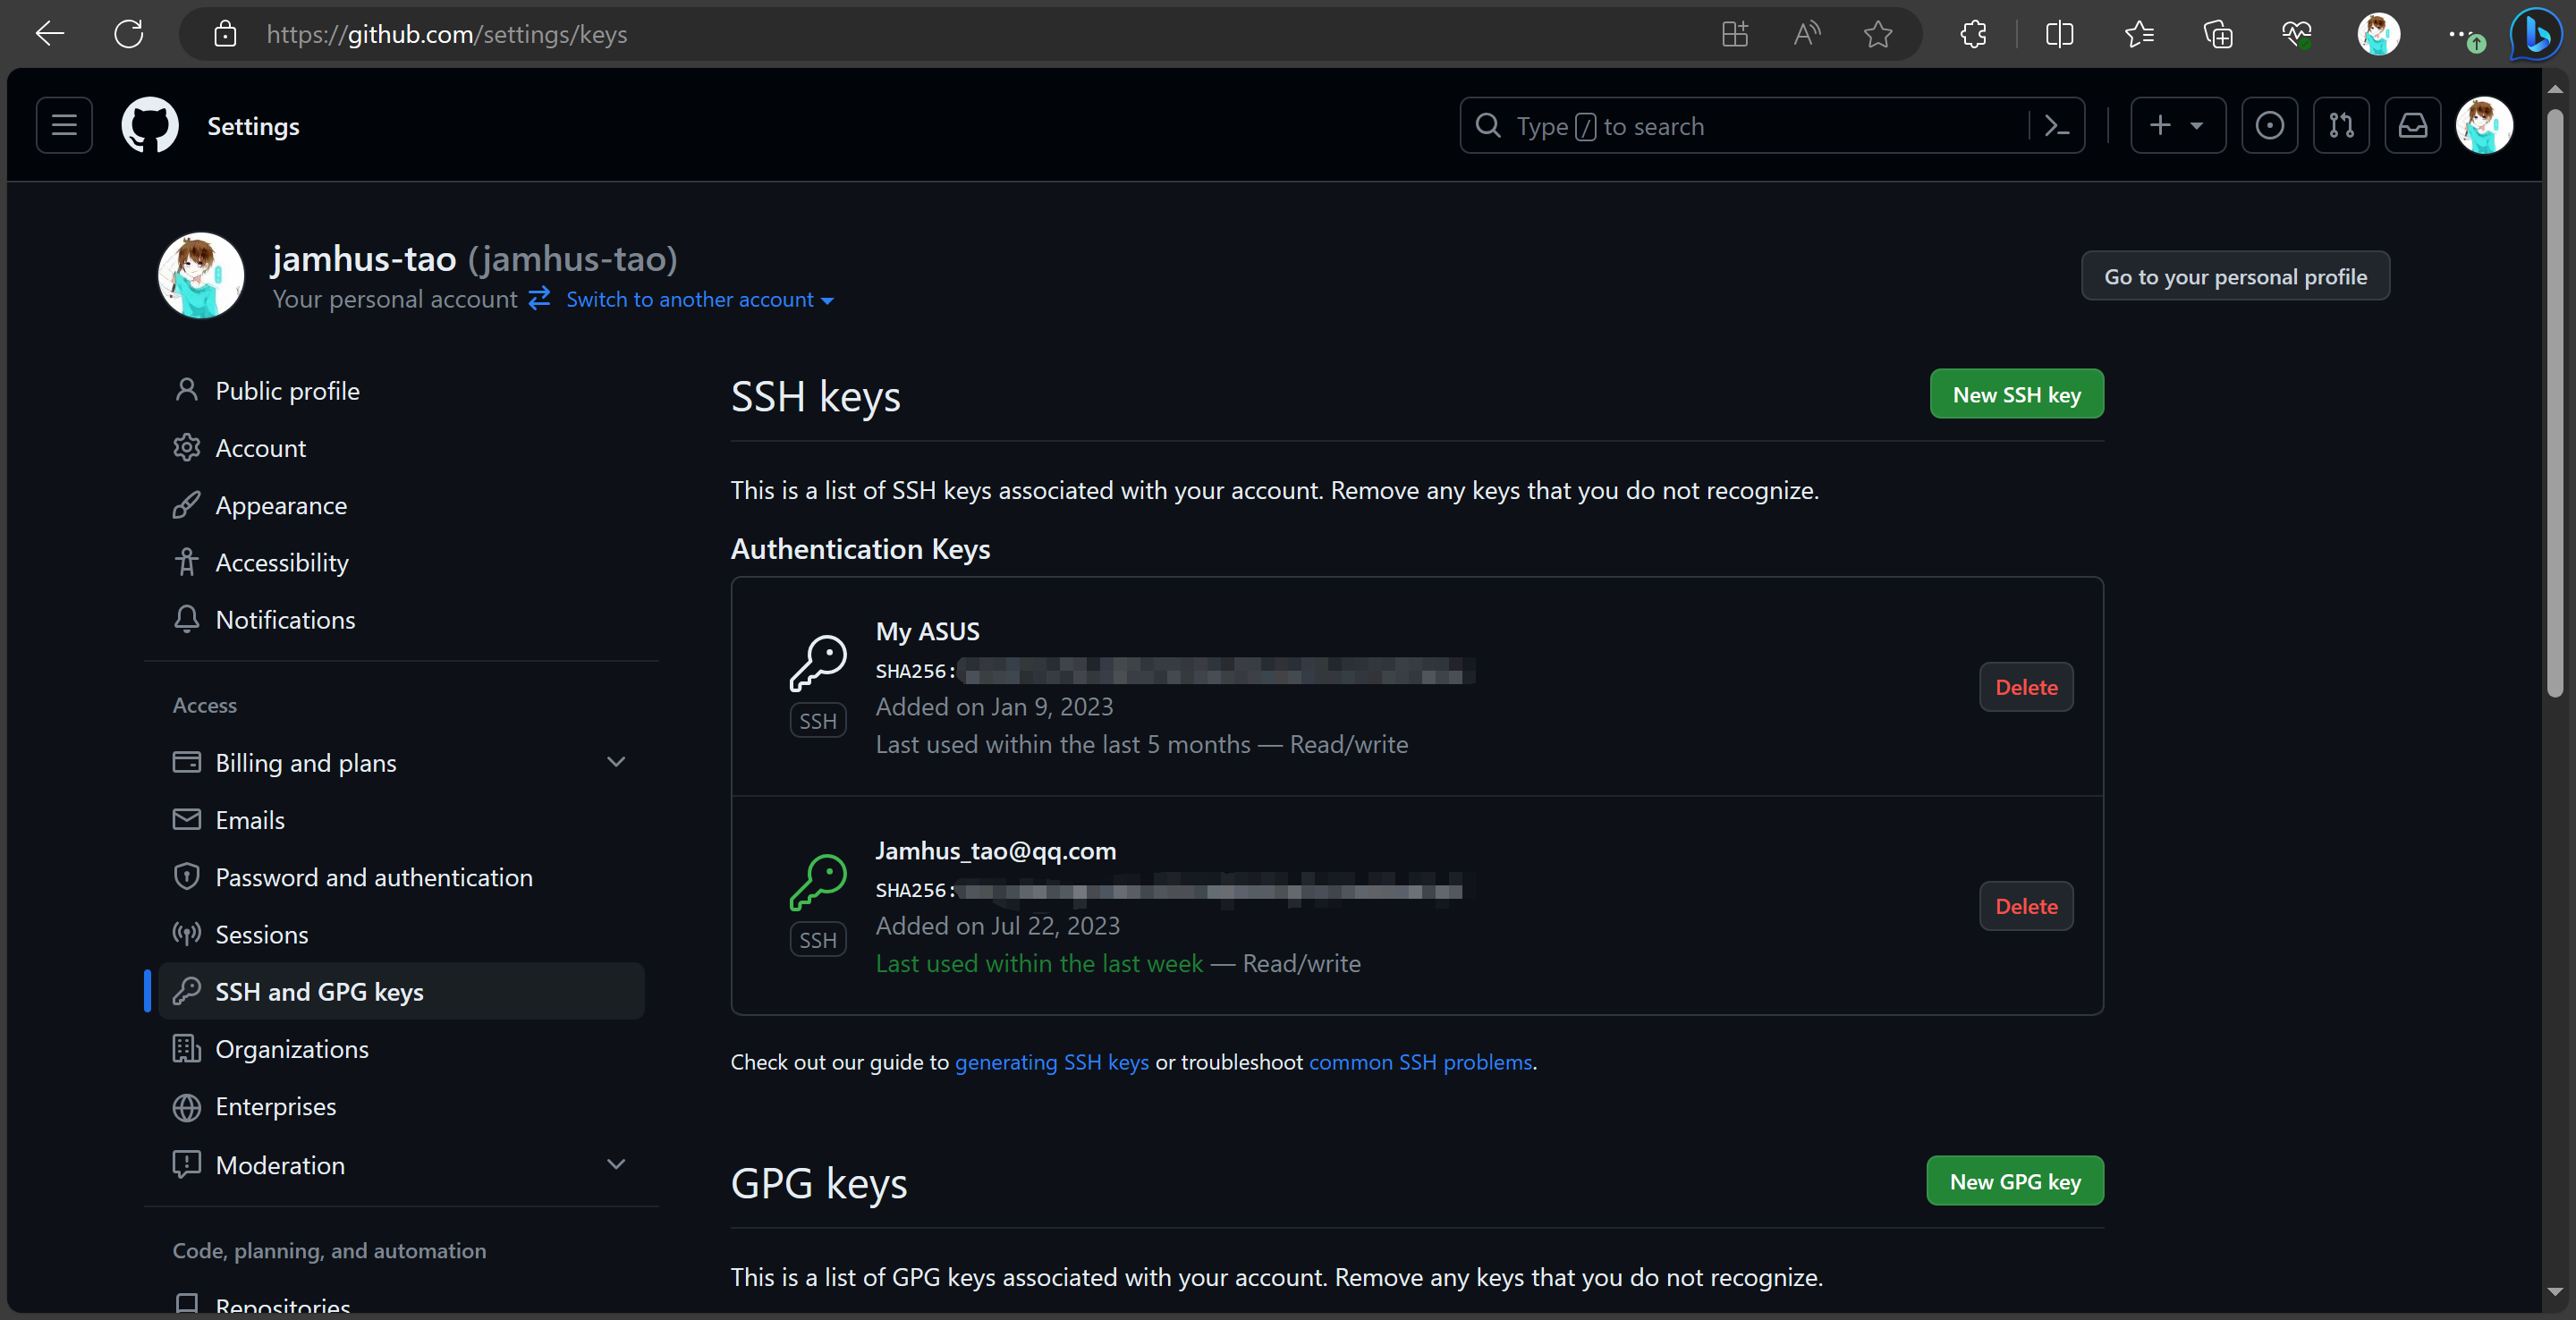Open generating SSH keys guide link
The height and width of the screenshot is (1320, 2576).
1051,1062
